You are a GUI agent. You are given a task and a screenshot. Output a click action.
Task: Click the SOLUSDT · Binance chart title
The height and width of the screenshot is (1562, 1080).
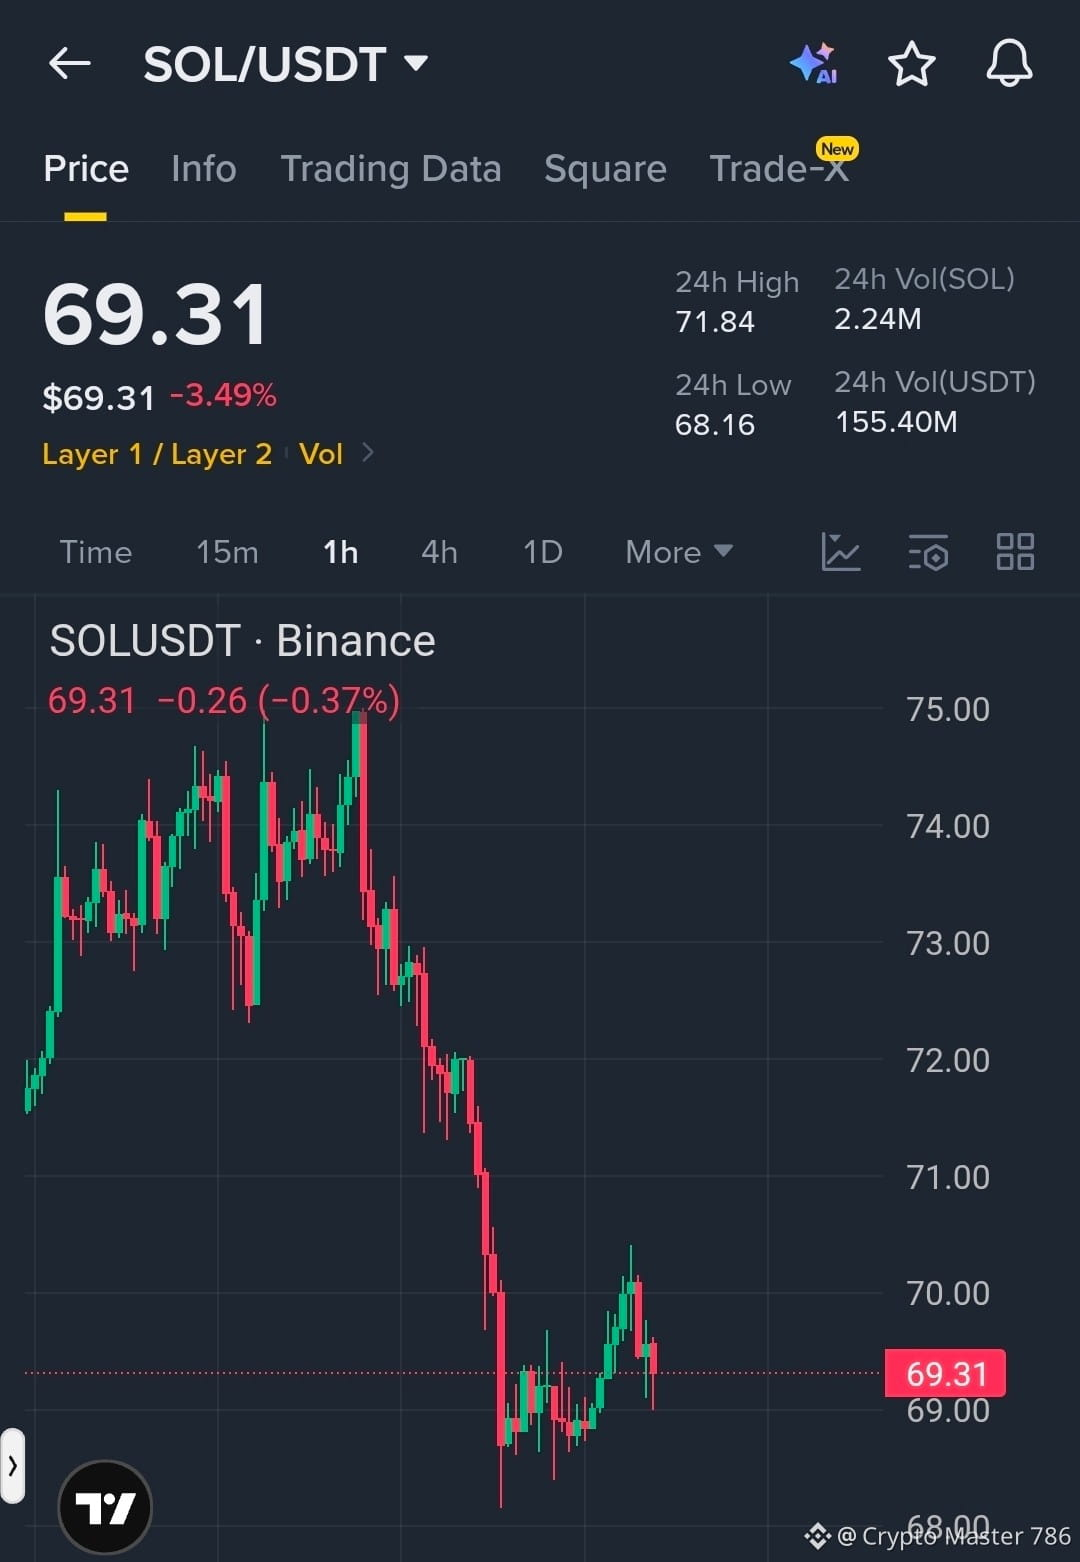(x=242, y=641)
